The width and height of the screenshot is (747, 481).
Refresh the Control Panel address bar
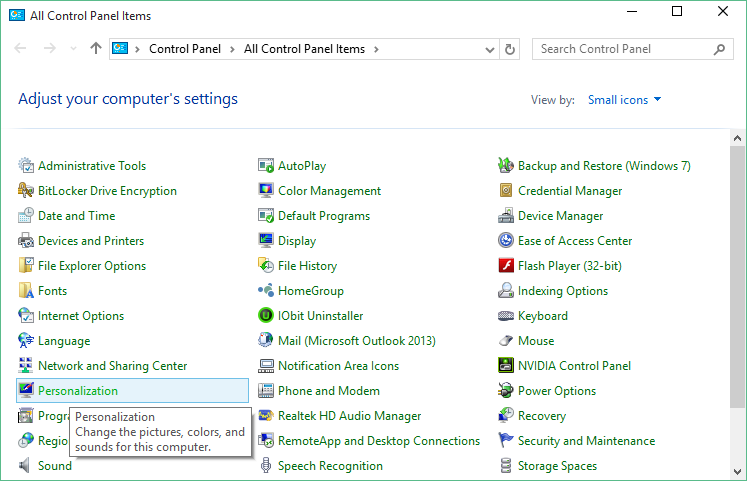point(511,49)
